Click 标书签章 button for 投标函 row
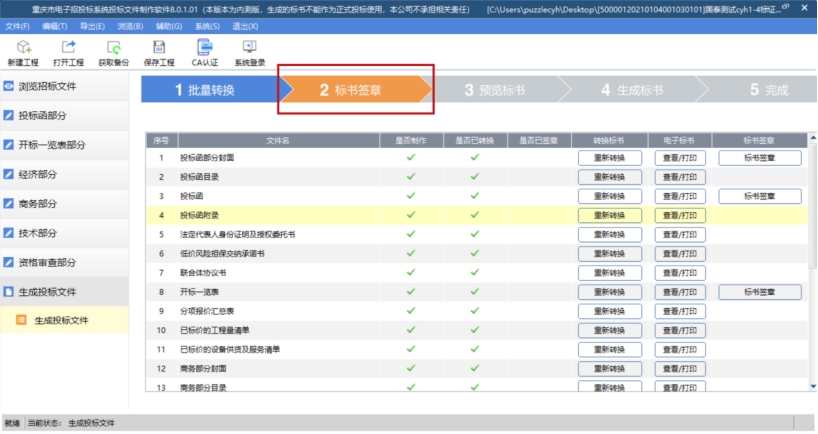 [x=759, y=196]
